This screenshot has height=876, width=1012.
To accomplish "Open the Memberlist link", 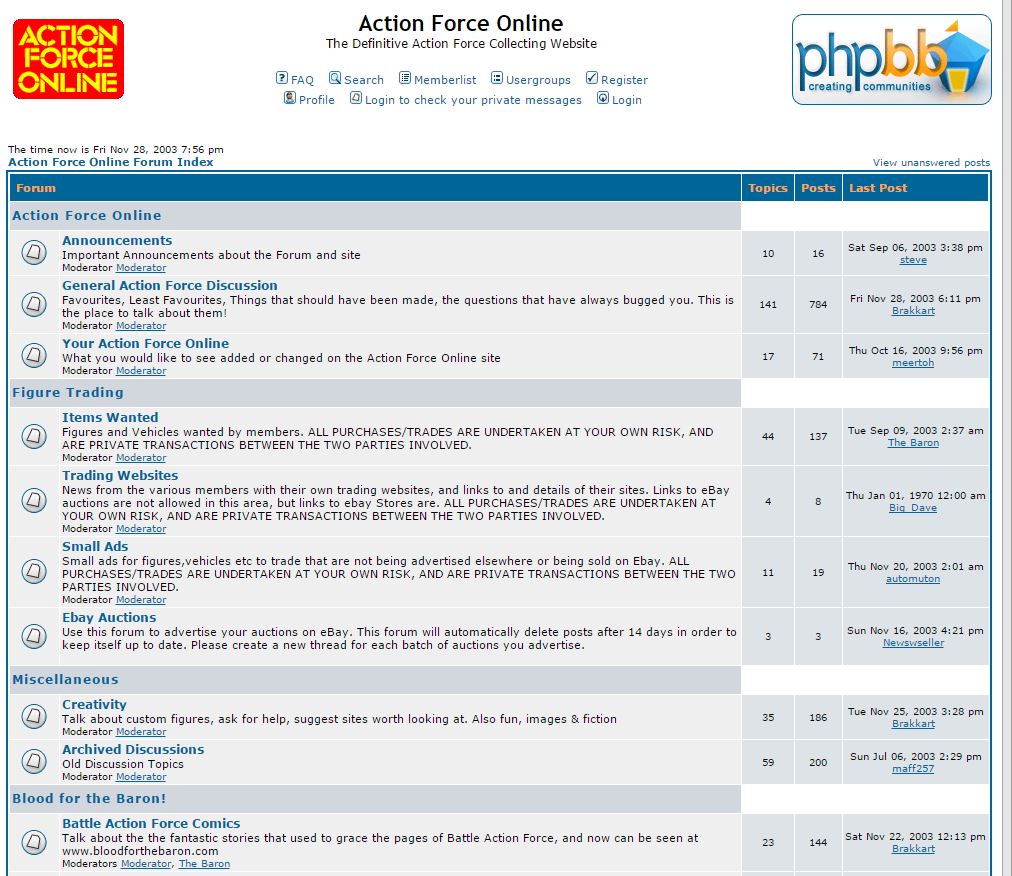I will click(x=445, y=80).
